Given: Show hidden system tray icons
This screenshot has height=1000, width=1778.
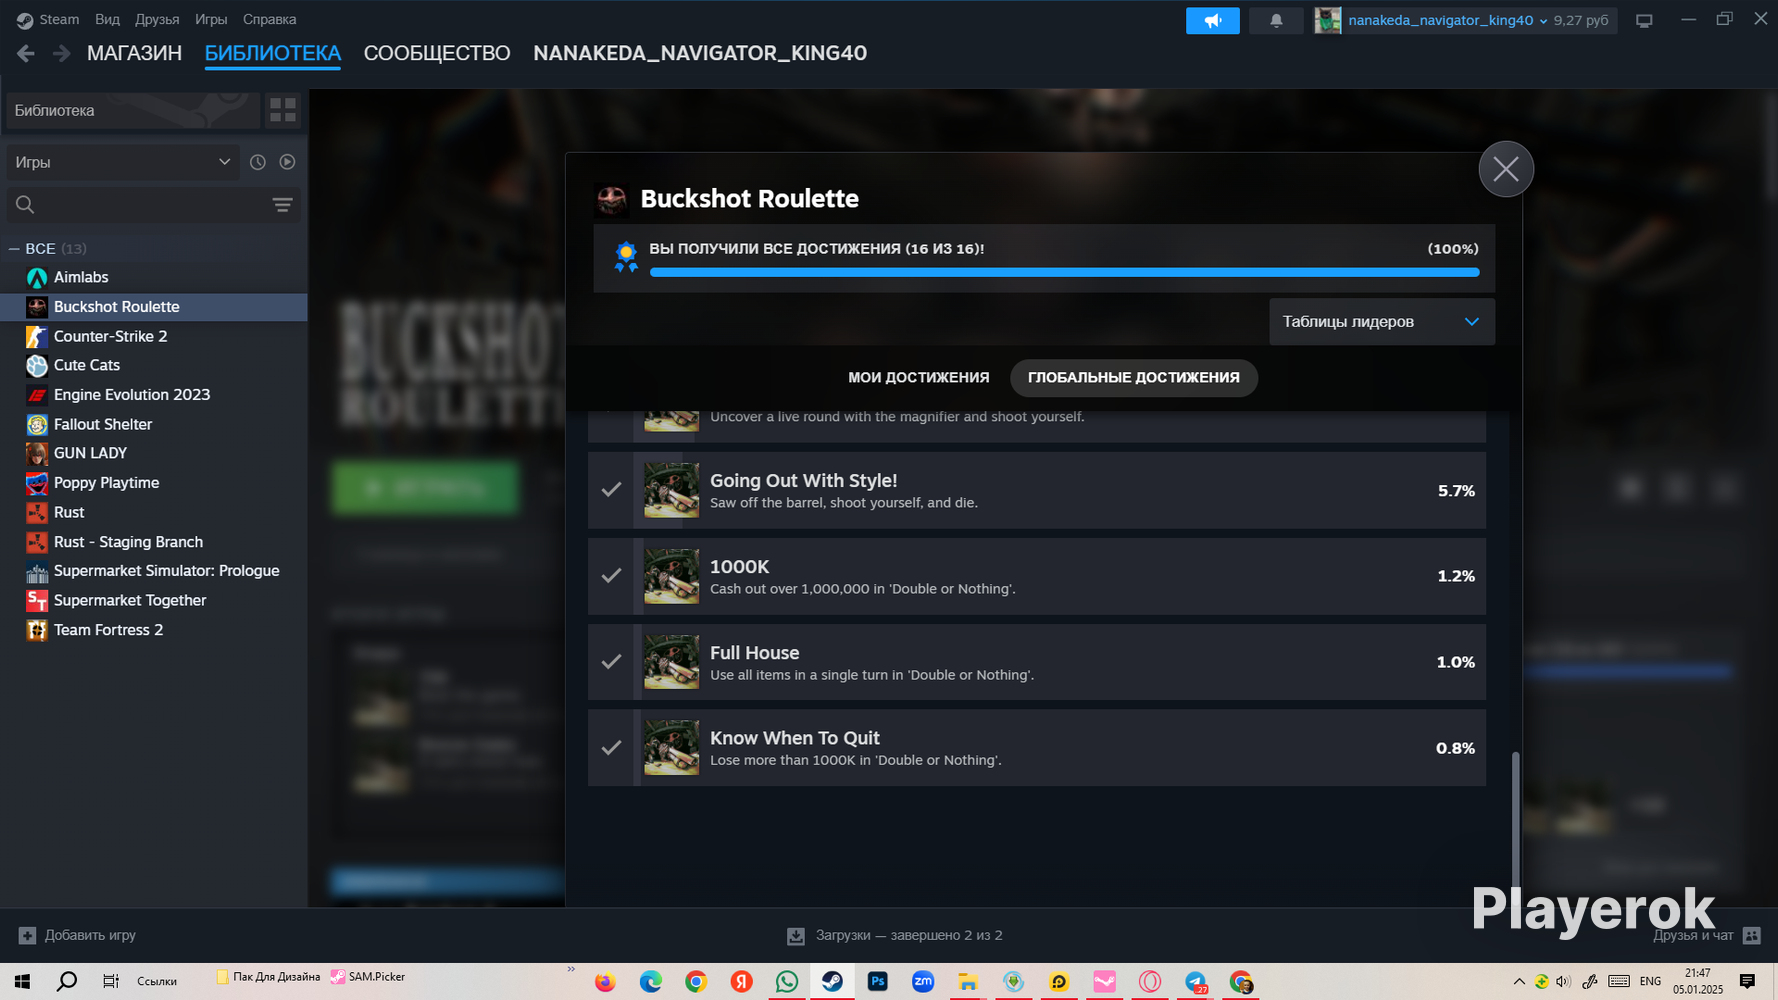Looking at the screenshot, I should 1519,981.
